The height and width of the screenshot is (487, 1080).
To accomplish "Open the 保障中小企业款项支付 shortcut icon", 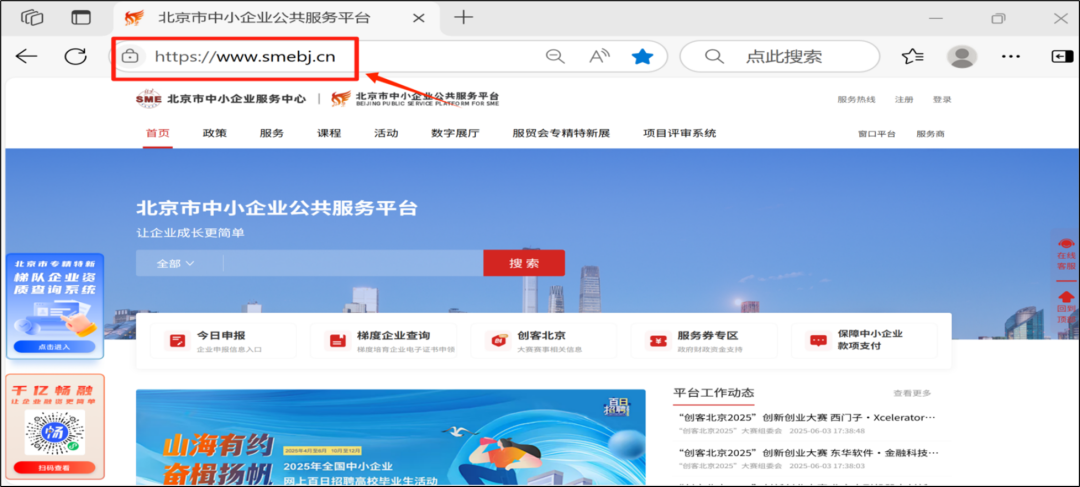I will (x=818, y=340).
